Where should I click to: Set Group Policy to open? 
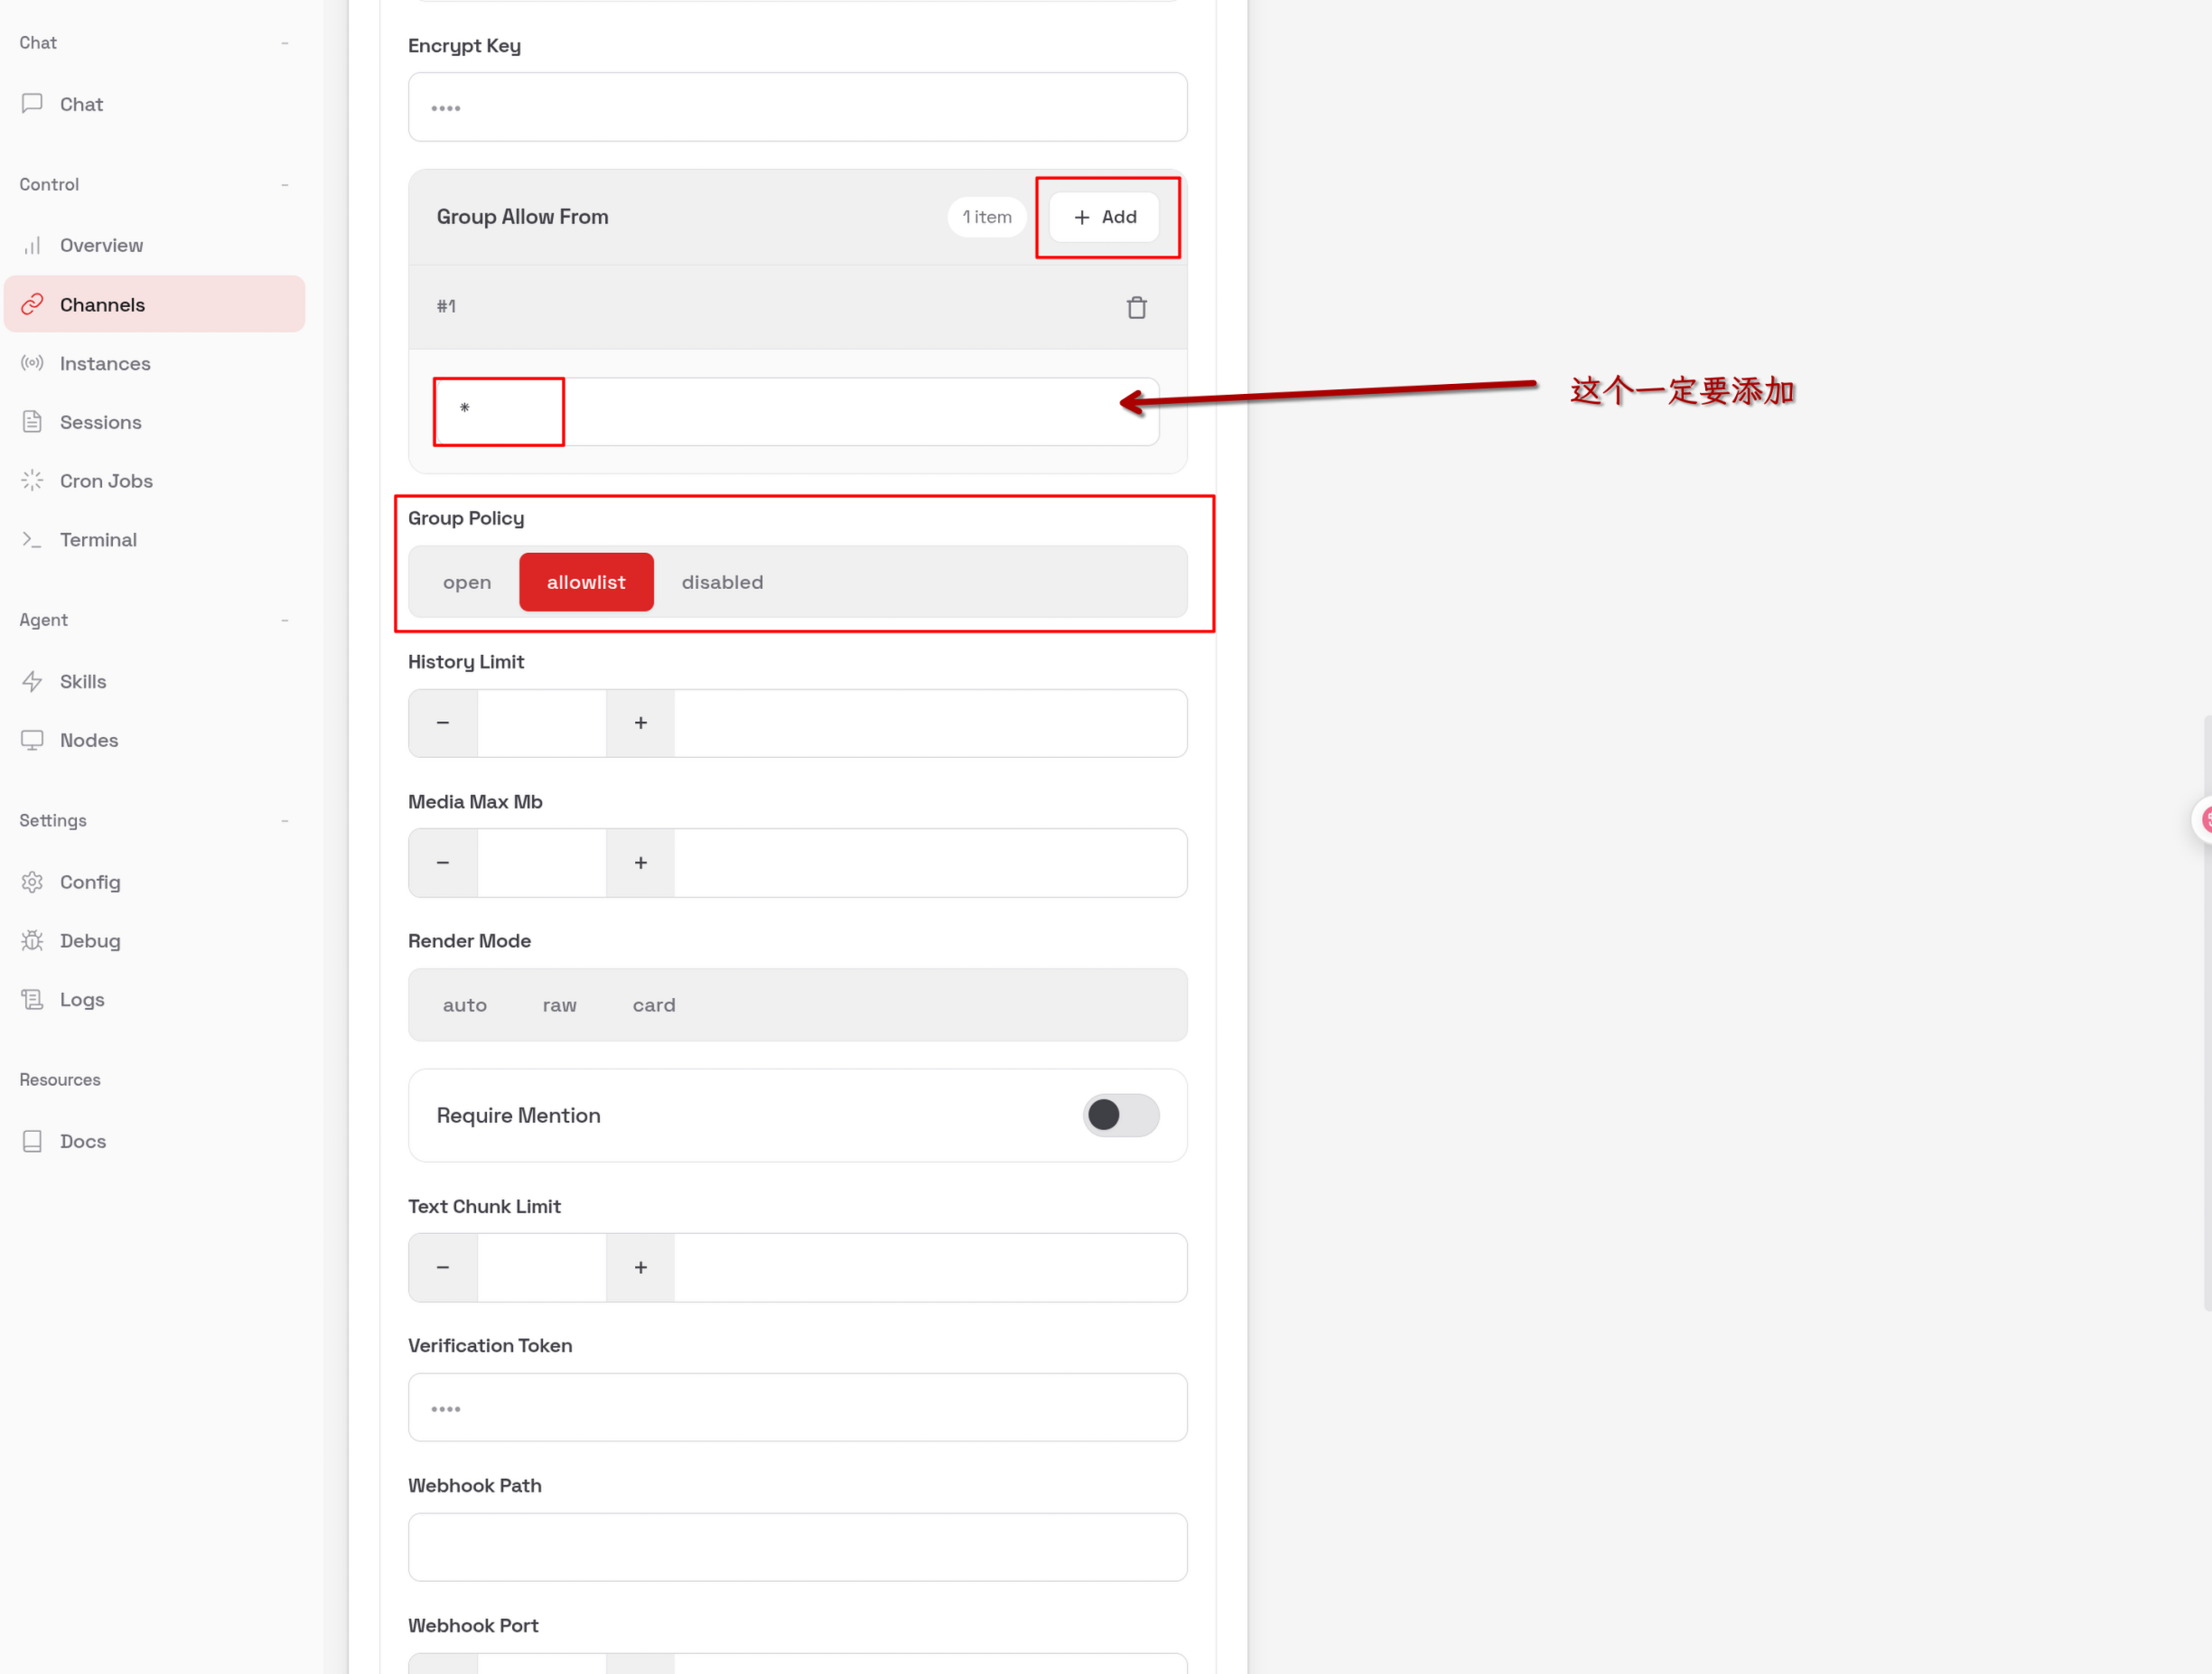click(x=467, y=582)
